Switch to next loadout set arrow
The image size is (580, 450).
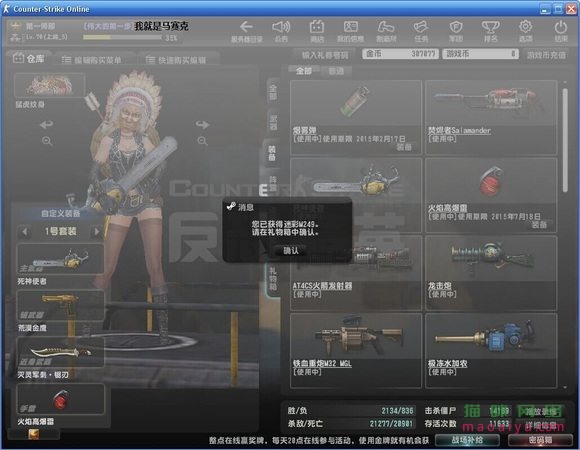coord(97,232)
